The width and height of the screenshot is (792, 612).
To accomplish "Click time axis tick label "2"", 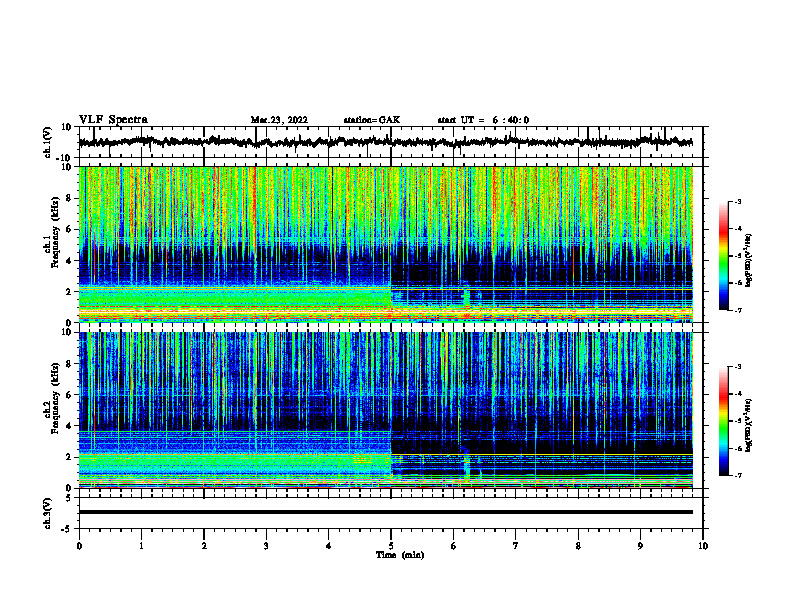I will click(204, 546).
